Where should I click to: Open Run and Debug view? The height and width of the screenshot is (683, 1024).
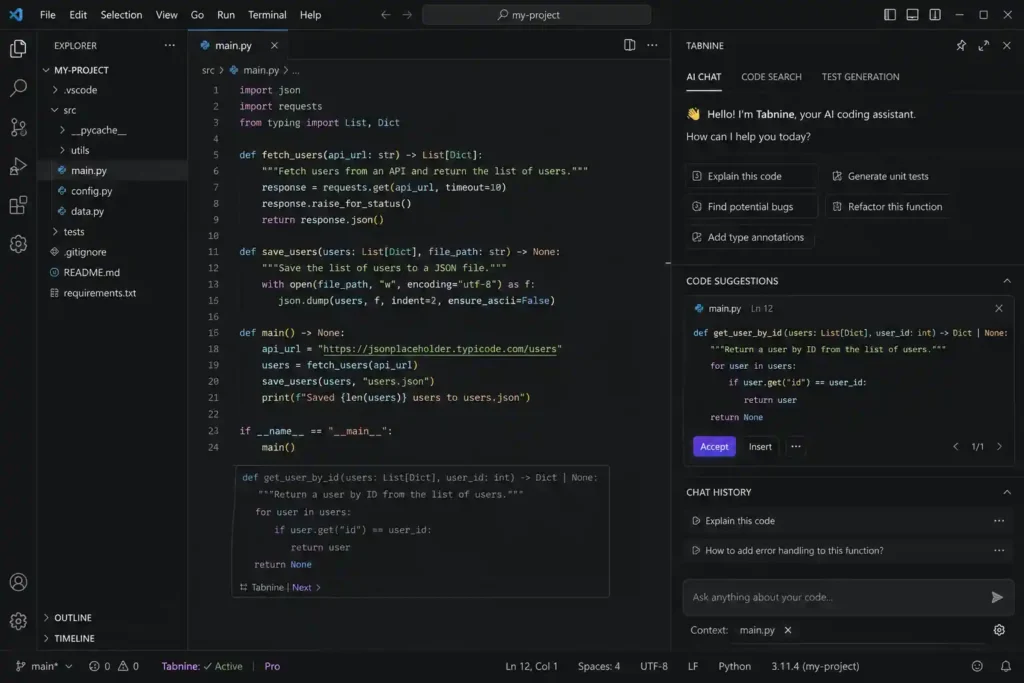pyautogui.click(x=18, y=166)
